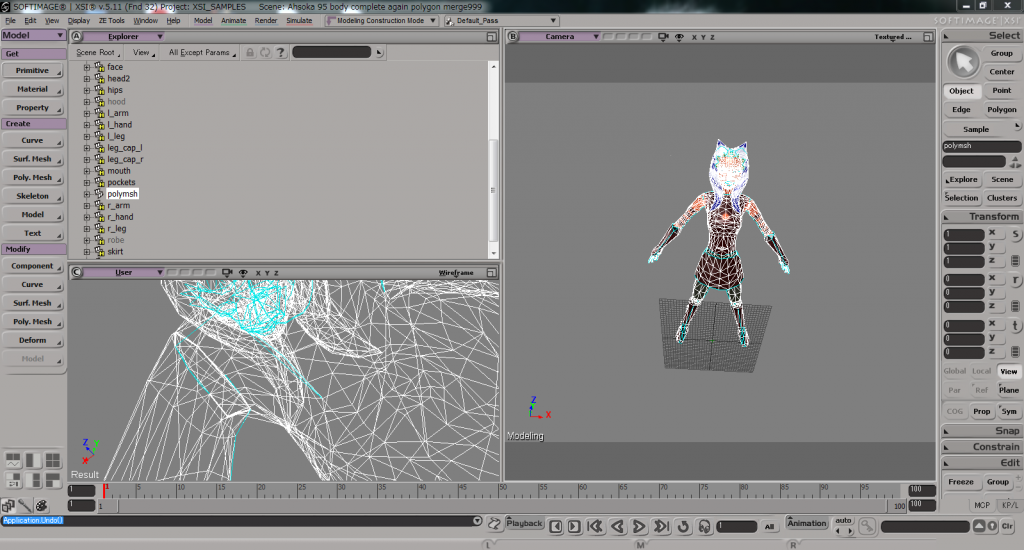Open the Simulate menu
1024x550 pixels.
pos(299,21)
